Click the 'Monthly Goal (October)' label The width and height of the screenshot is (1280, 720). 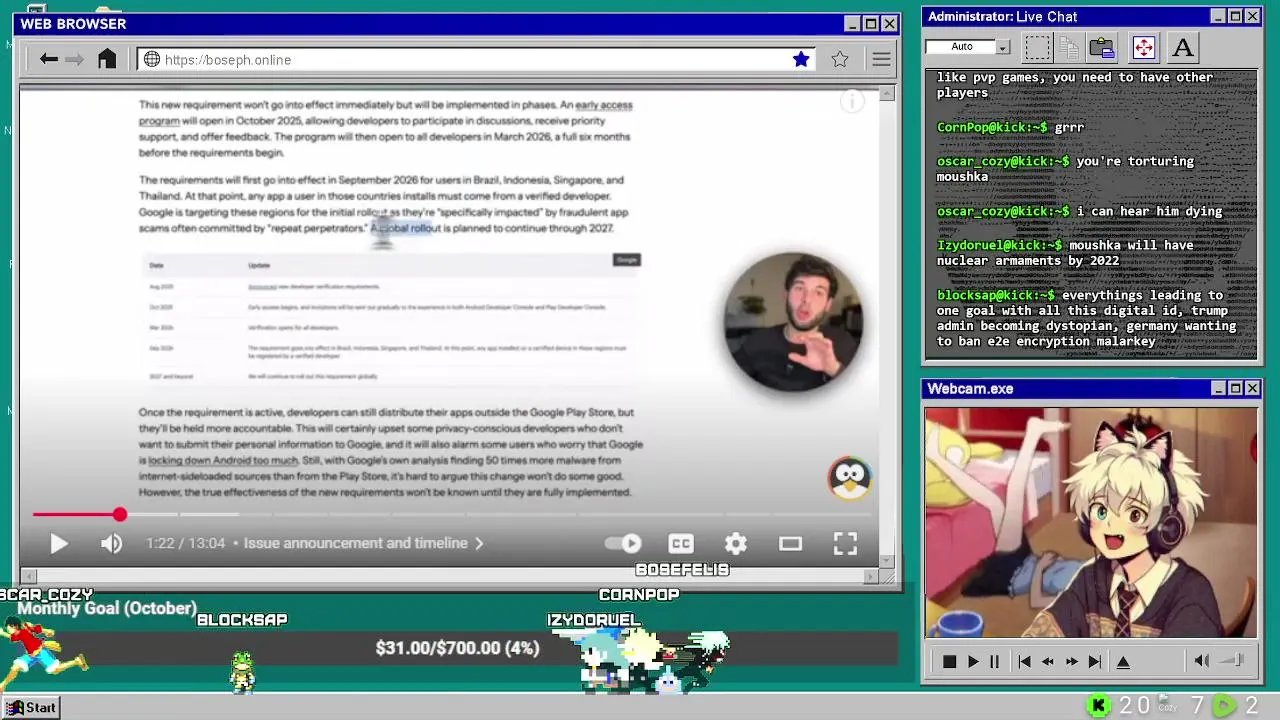click(x=107, y=608)
